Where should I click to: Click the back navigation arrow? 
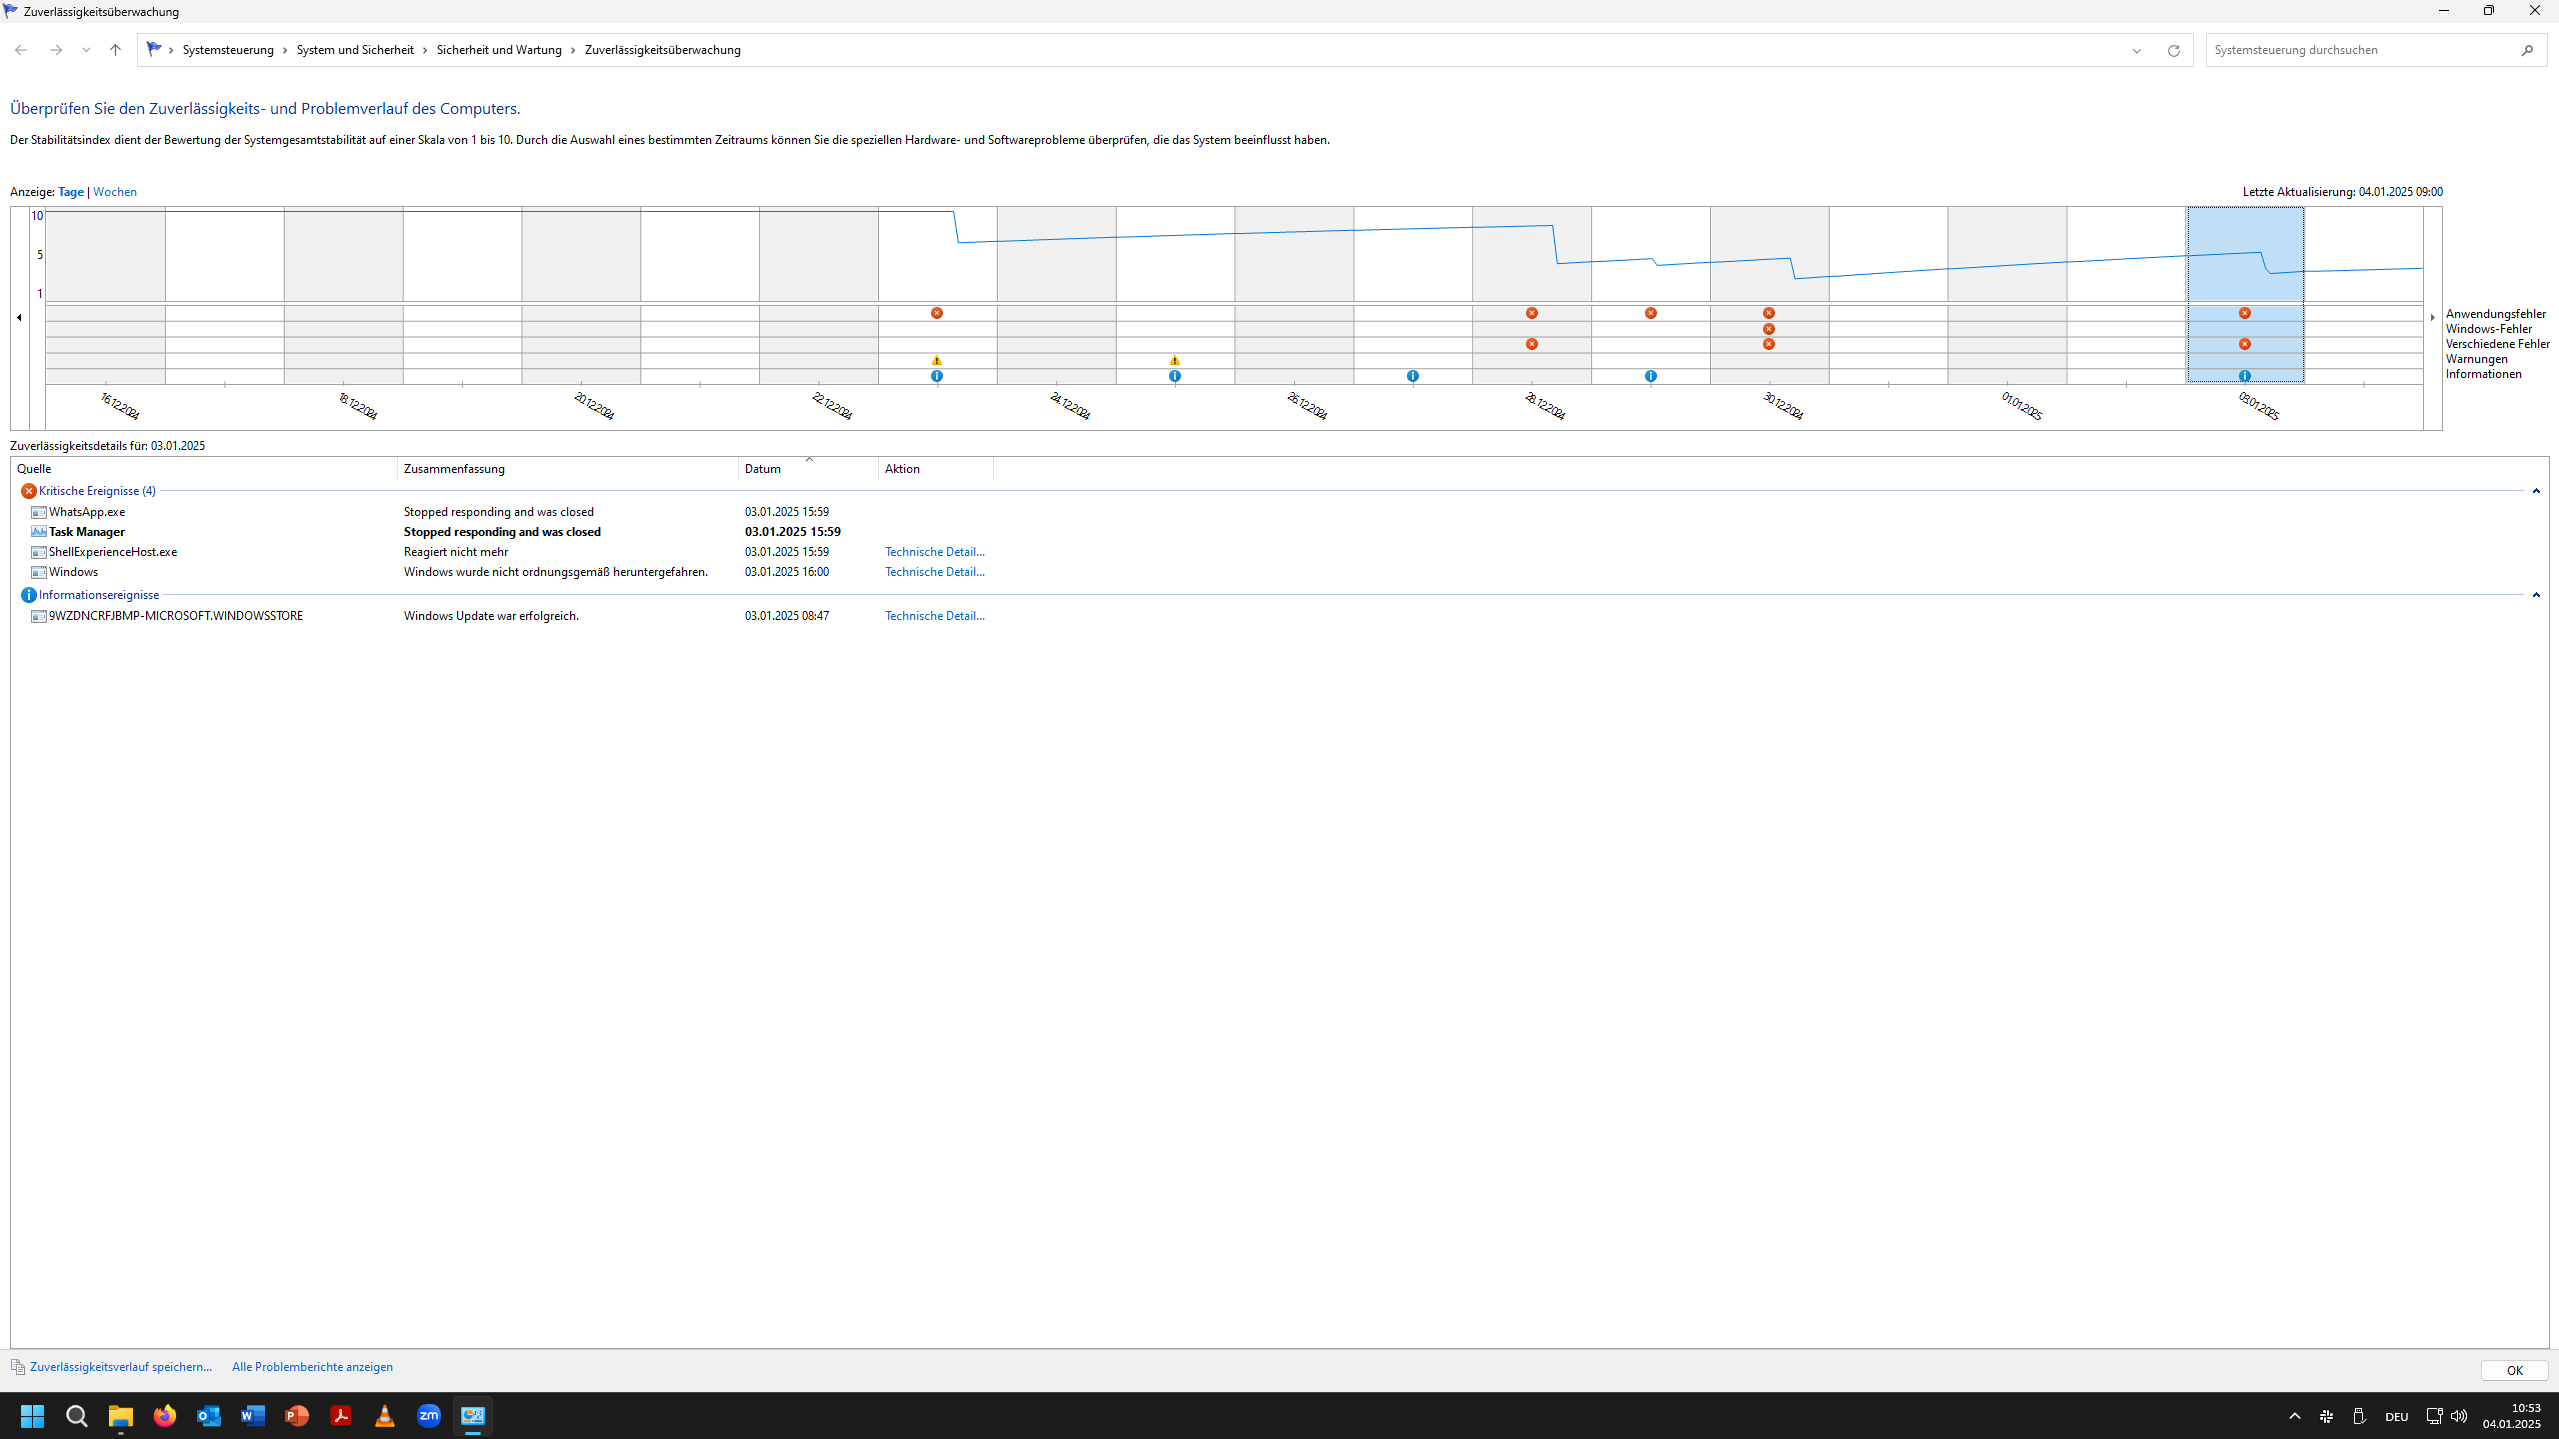20,49
